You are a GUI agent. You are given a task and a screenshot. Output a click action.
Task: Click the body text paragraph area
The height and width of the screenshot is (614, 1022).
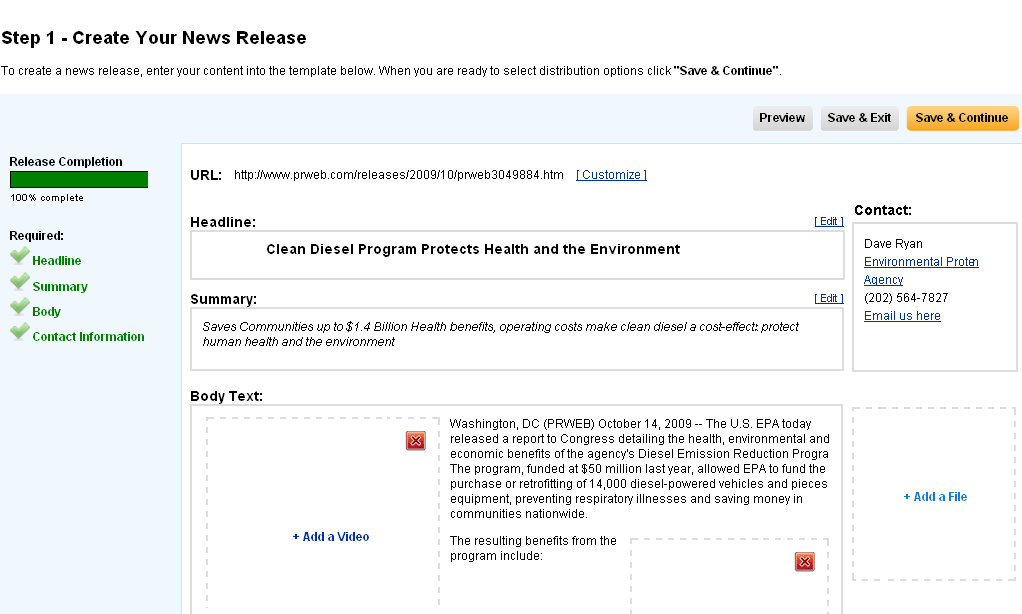point(639,469)
